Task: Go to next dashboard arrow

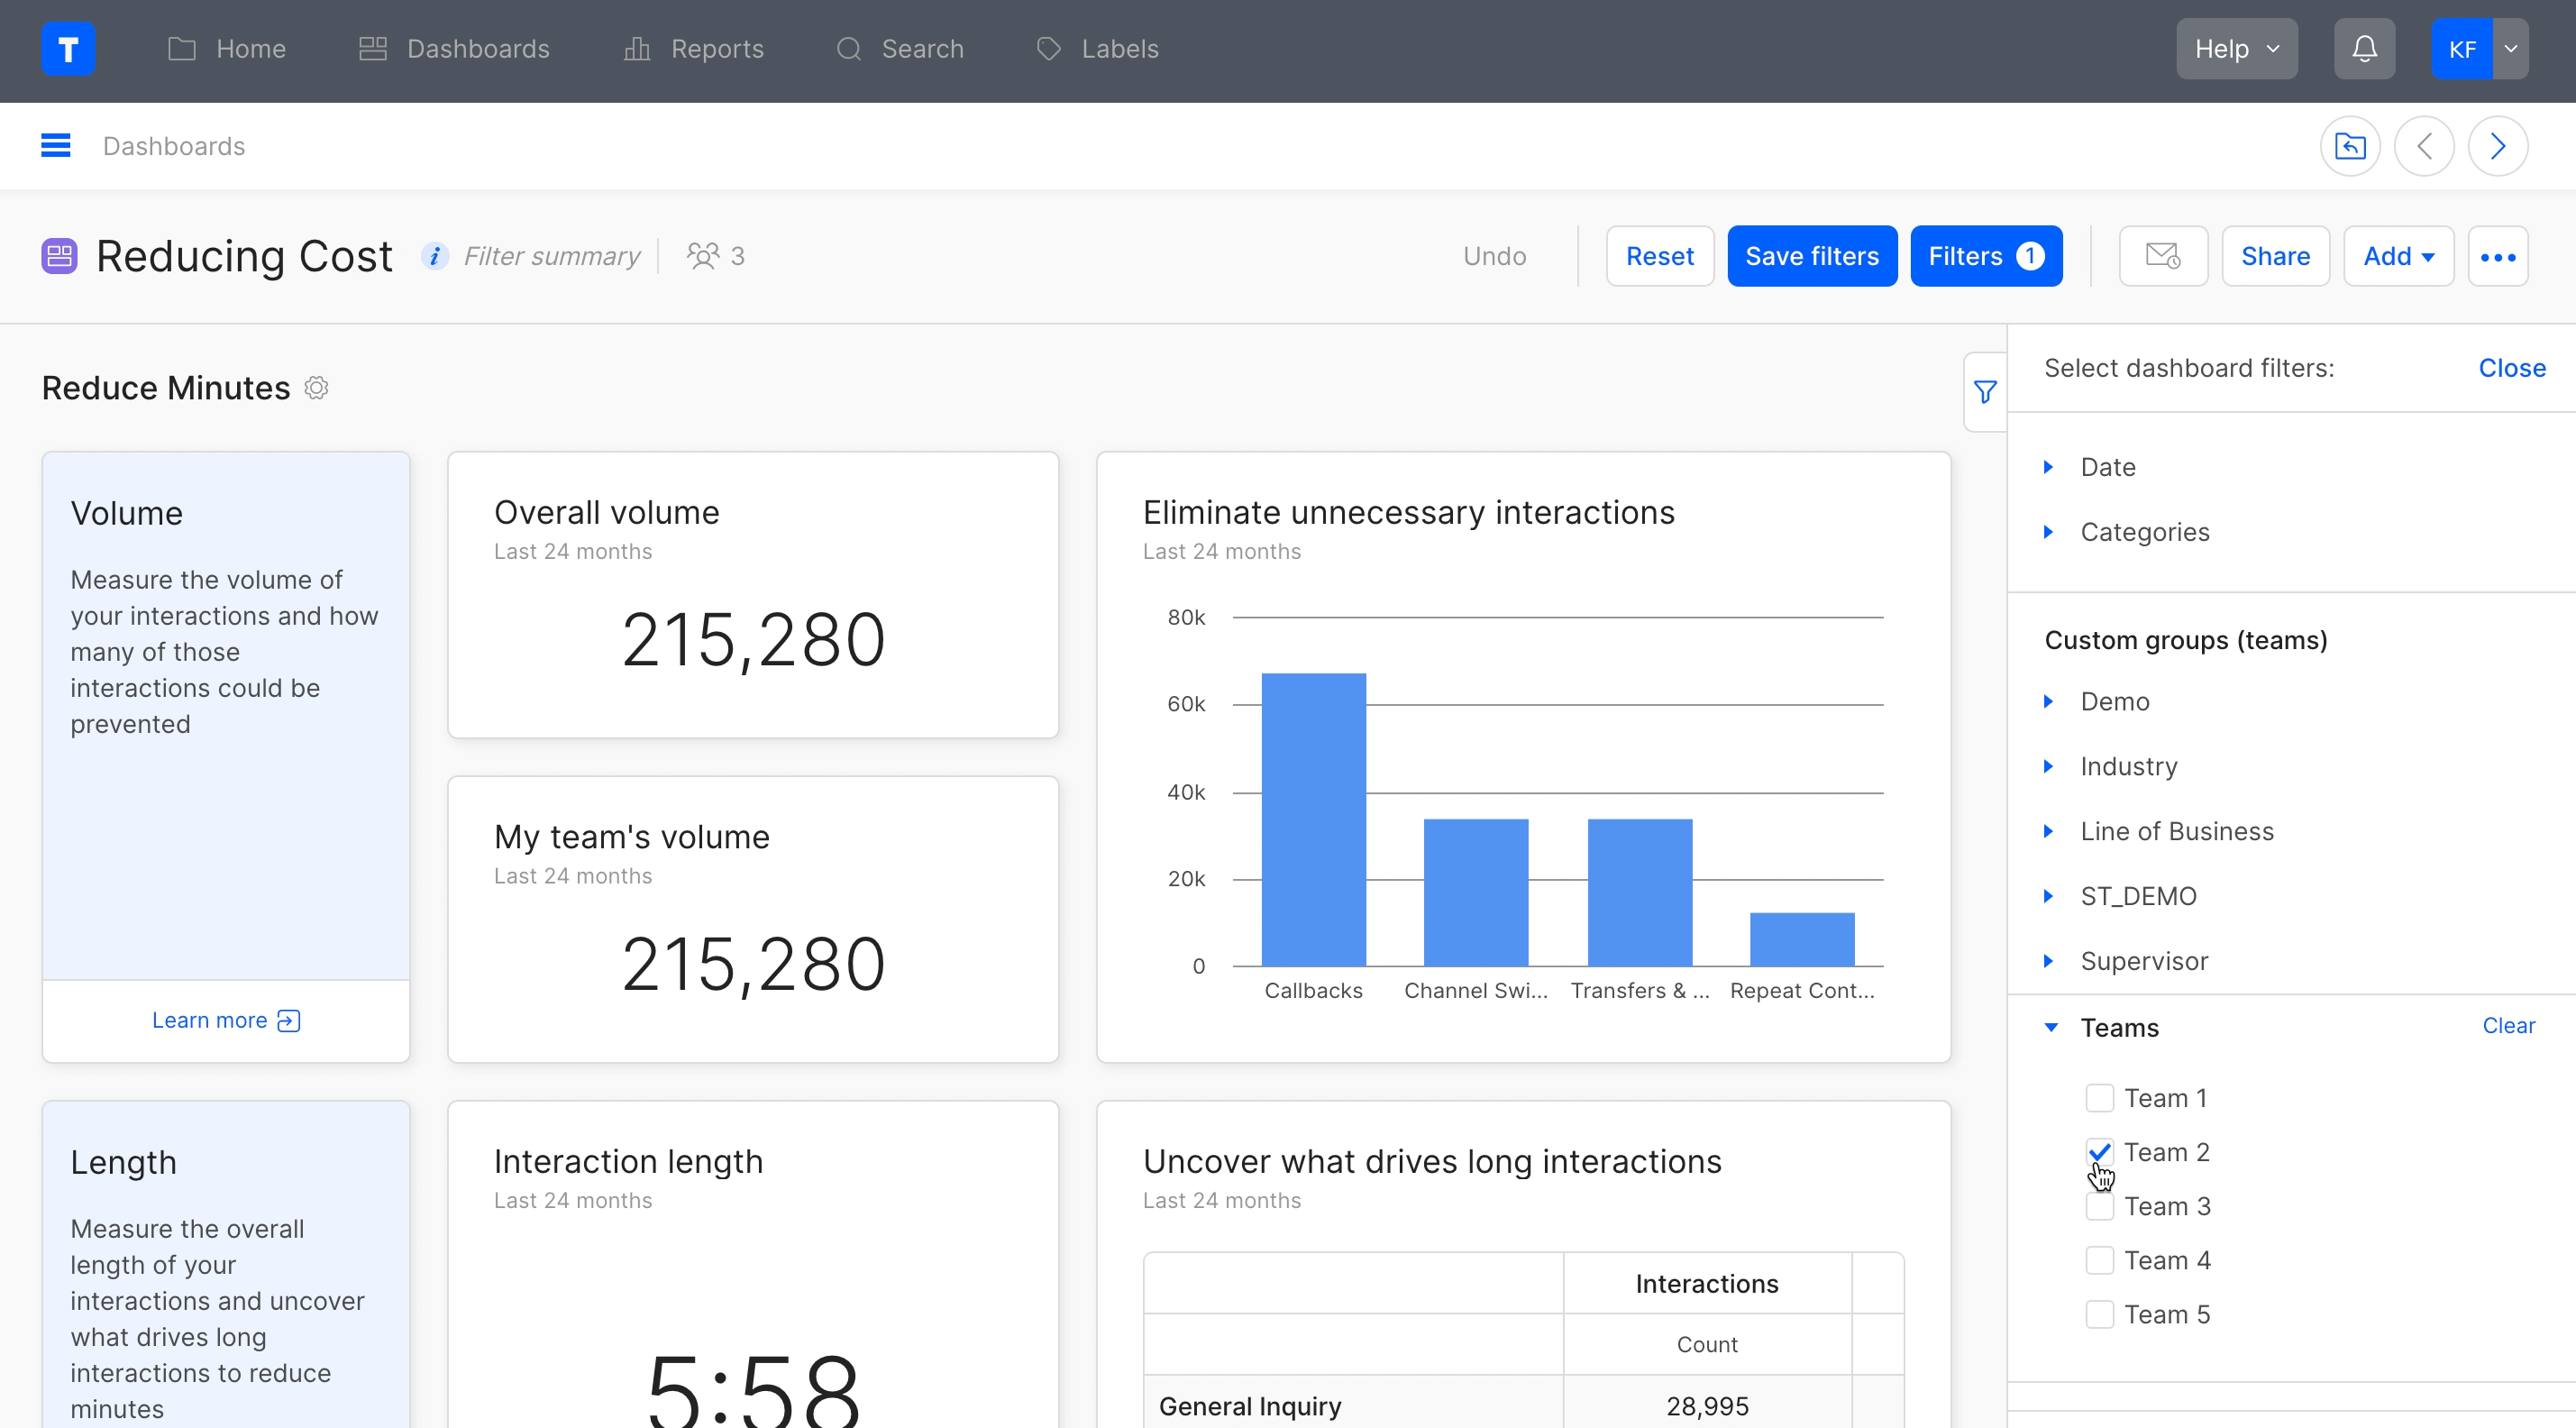Action: coord(2497,146)
